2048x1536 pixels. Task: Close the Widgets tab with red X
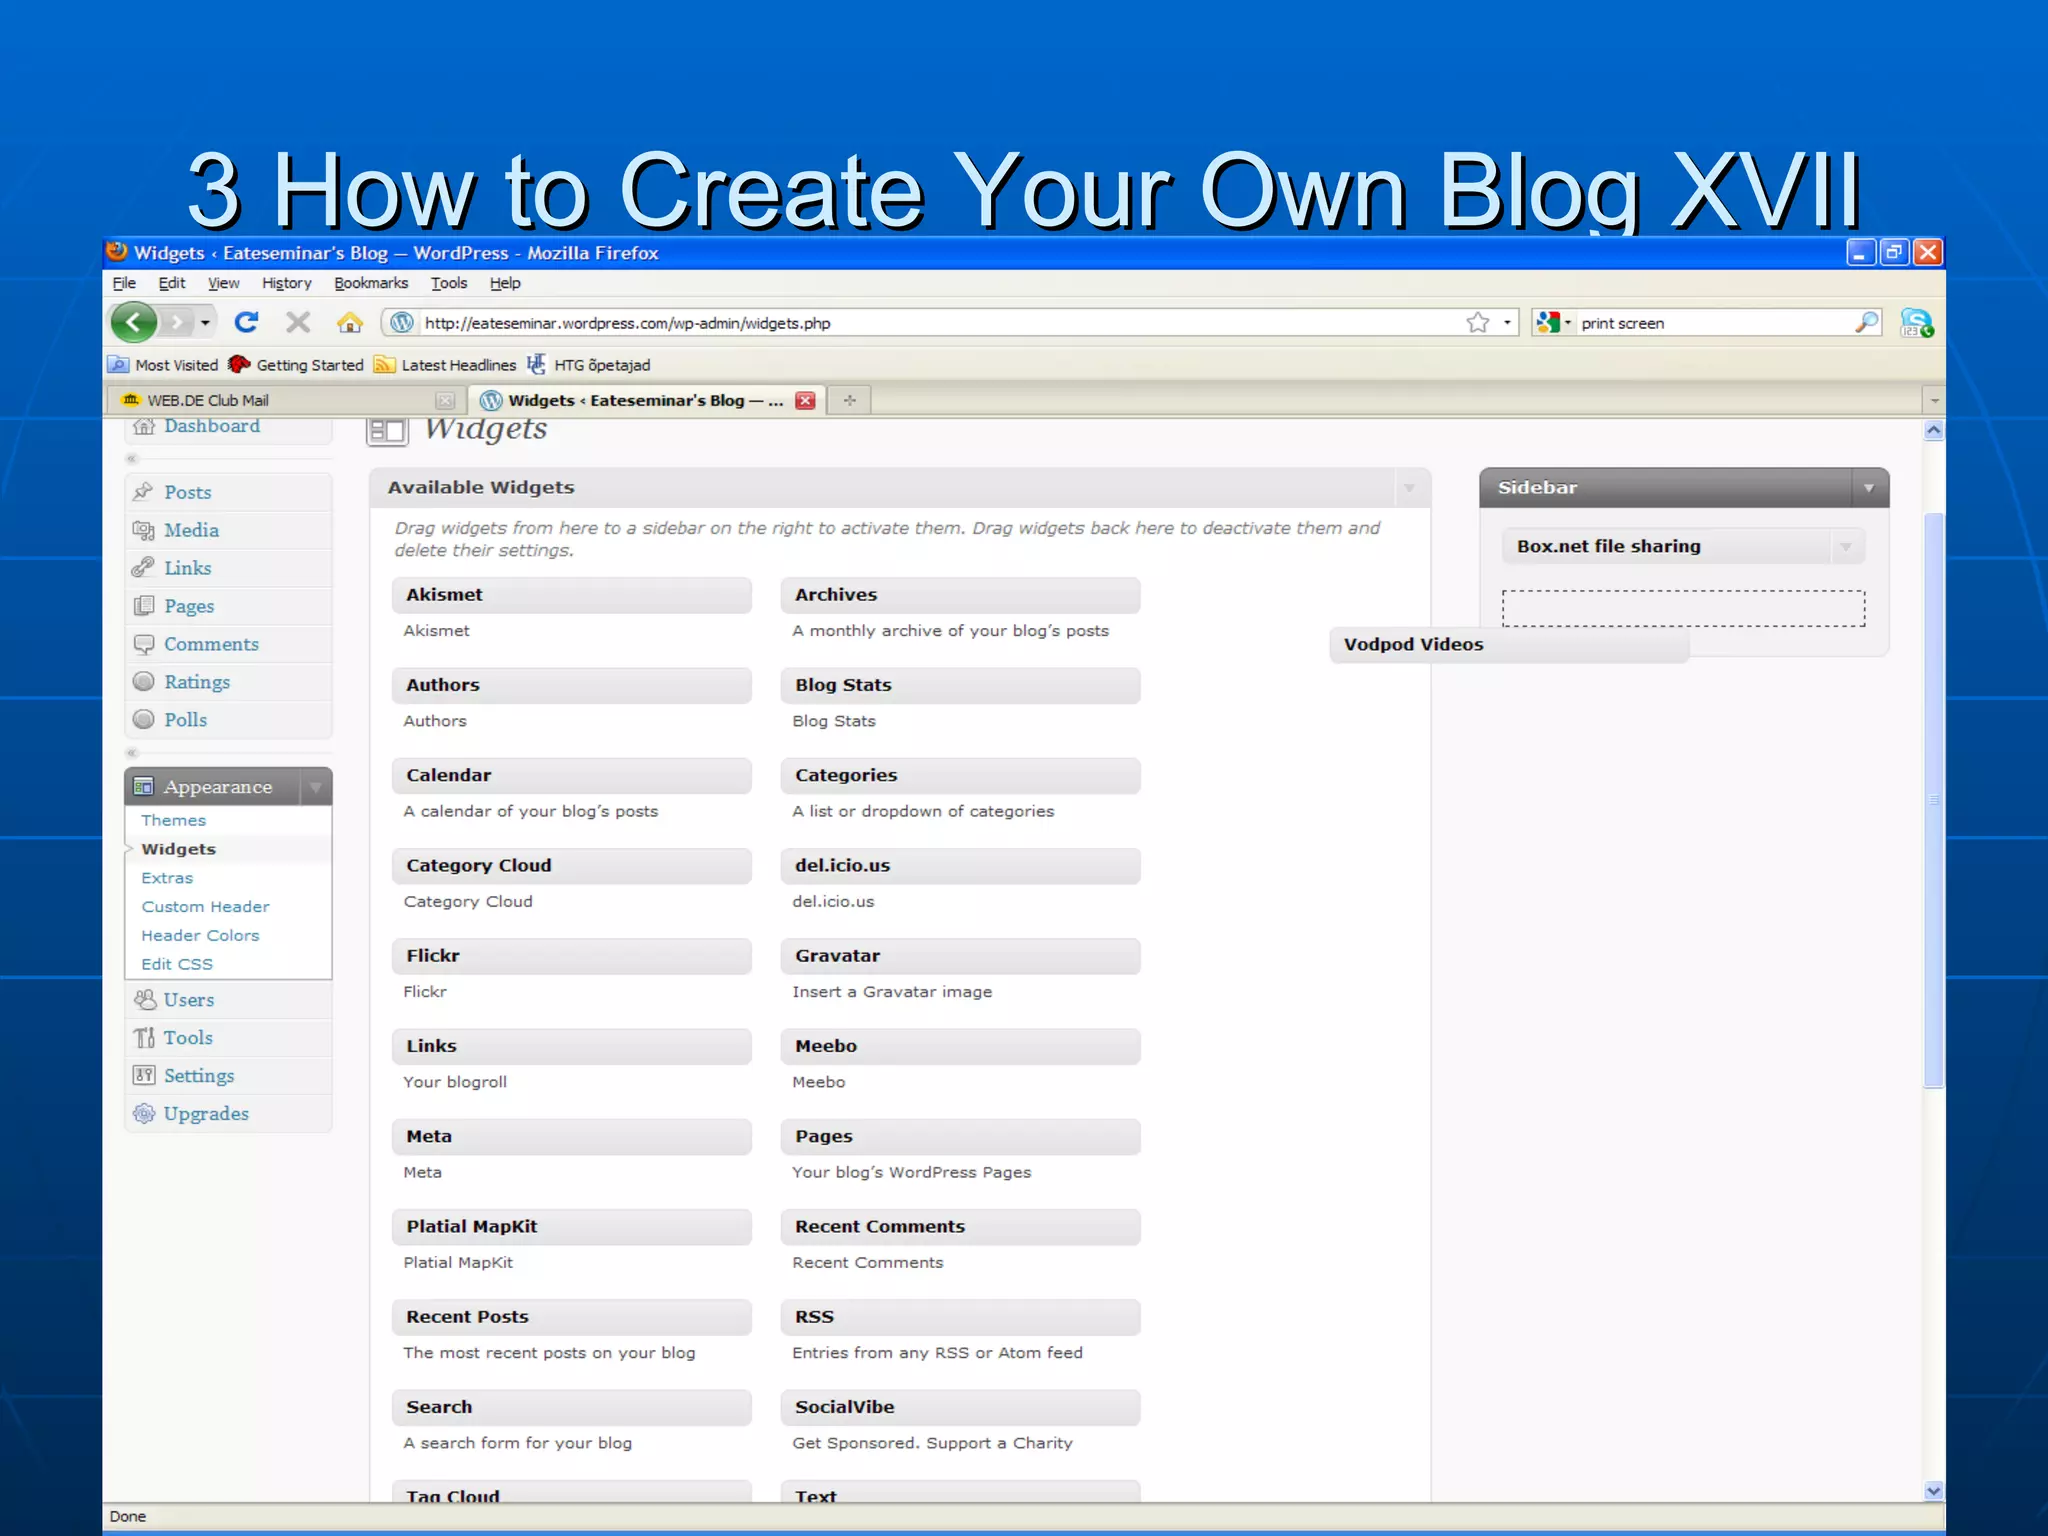805,400
